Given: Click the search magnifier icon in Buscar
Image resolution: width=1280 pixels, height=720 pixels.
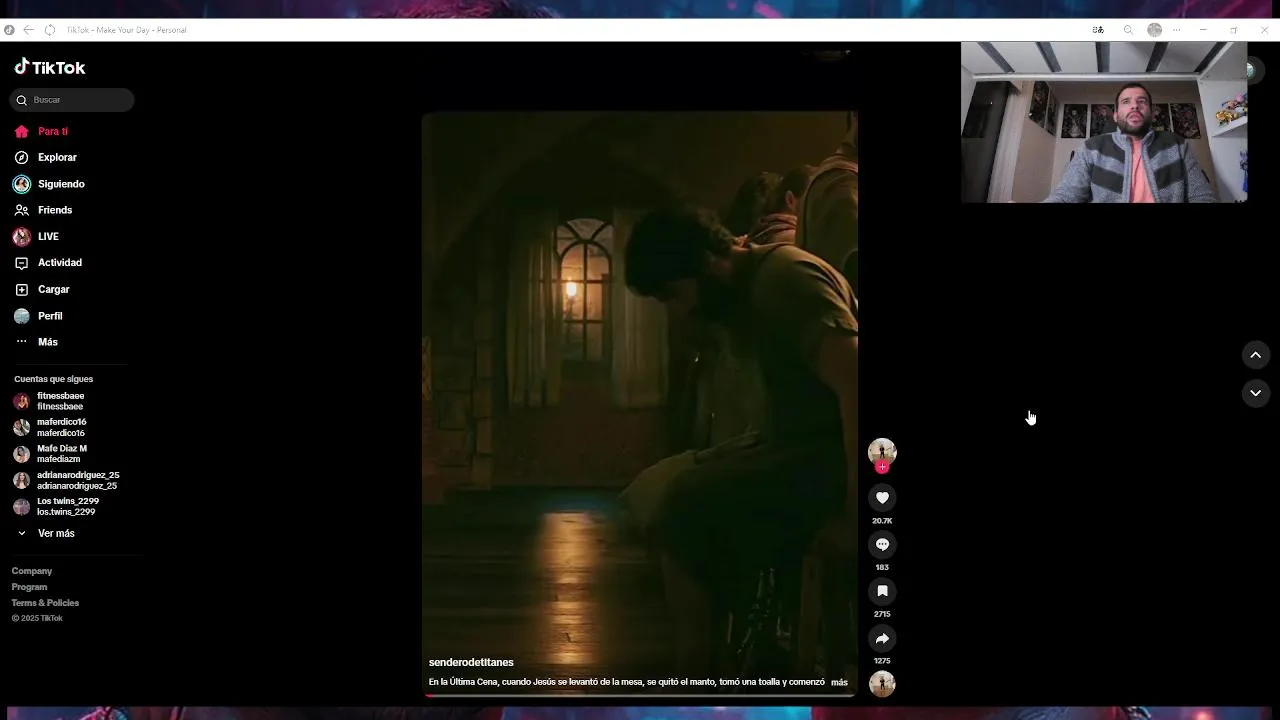Looking at the screenshot, I should tap(22, 100).
